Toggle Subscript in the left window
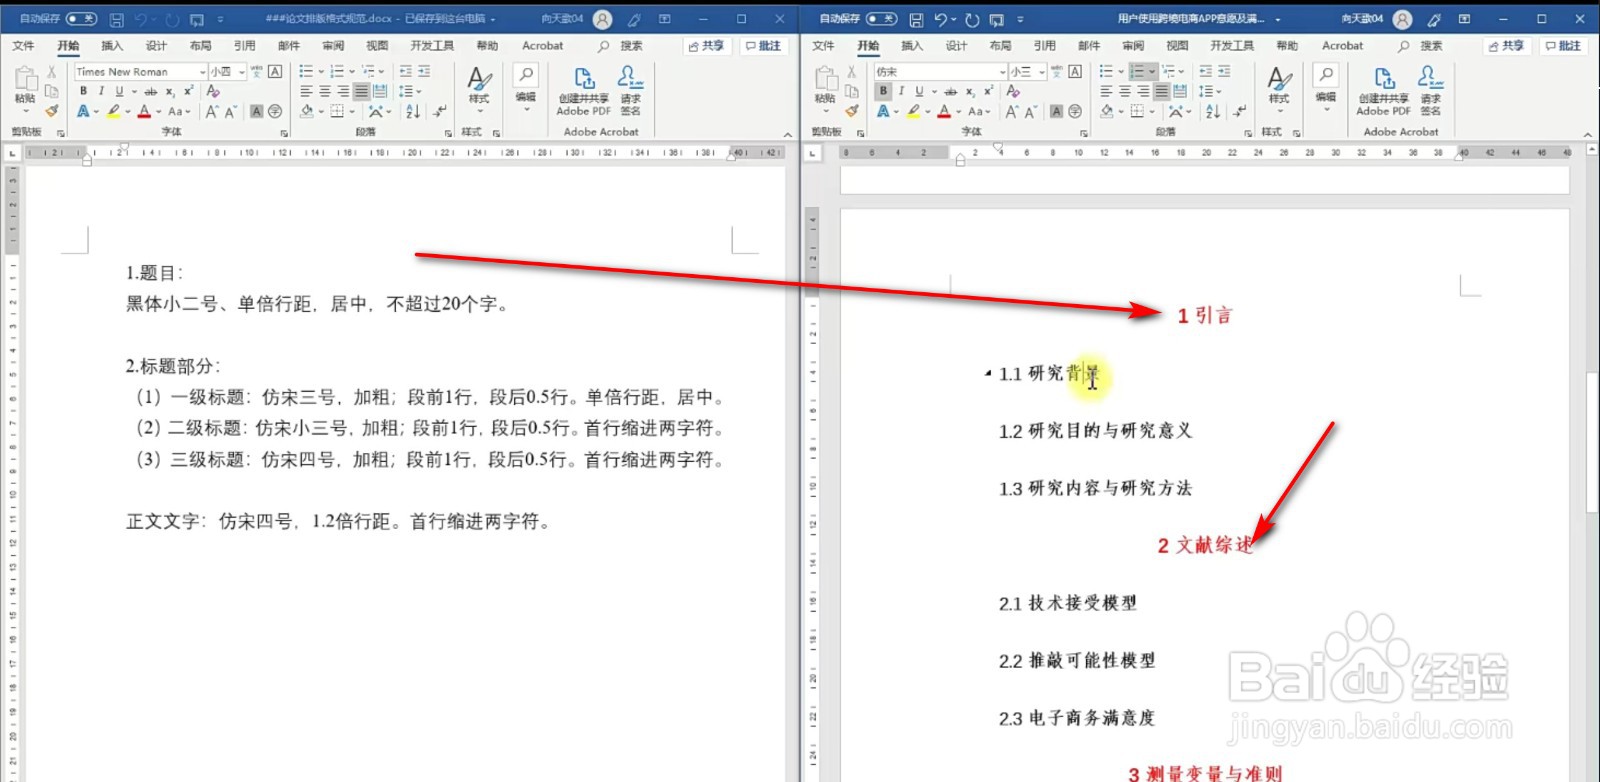The image size is (1600, 782). (x=170, y=91)
